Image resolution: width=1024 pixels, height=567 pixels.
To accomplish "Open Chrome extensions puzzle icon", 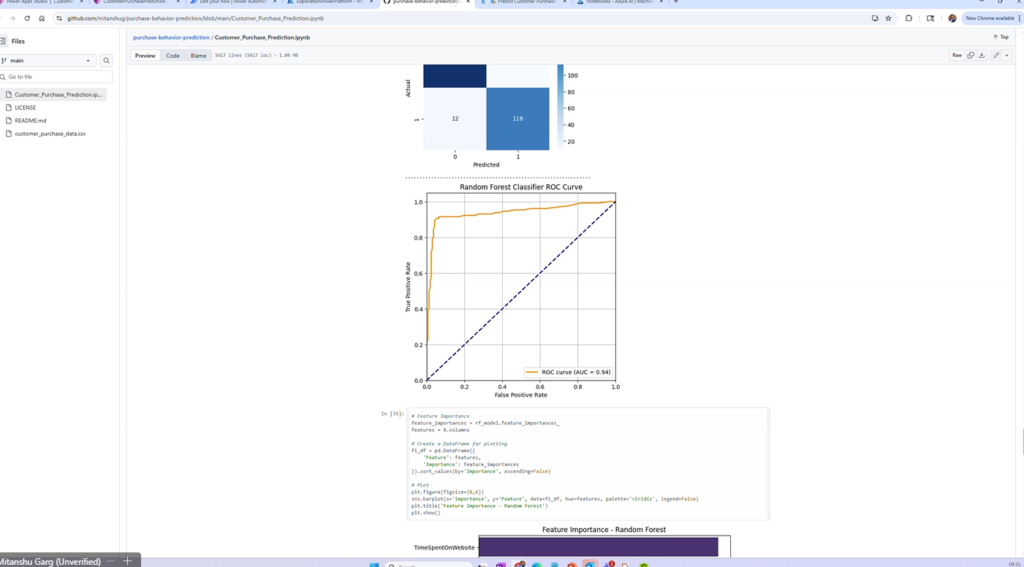I will pos(909,18).
